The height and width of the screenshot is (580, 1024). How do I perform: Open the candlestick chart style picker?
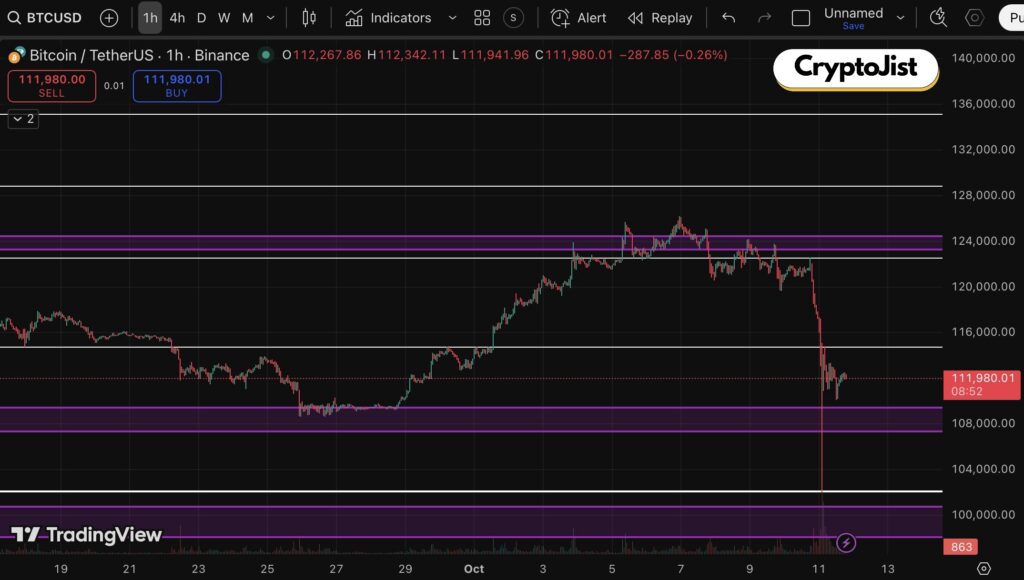[x=309, y=18]
